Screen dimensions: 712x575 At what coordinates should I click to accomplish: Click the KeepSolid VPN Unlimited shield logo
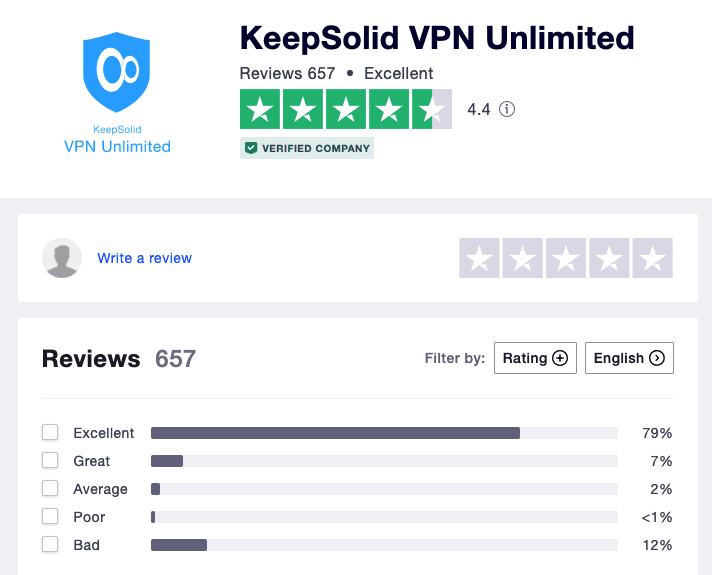coord(117,72)
